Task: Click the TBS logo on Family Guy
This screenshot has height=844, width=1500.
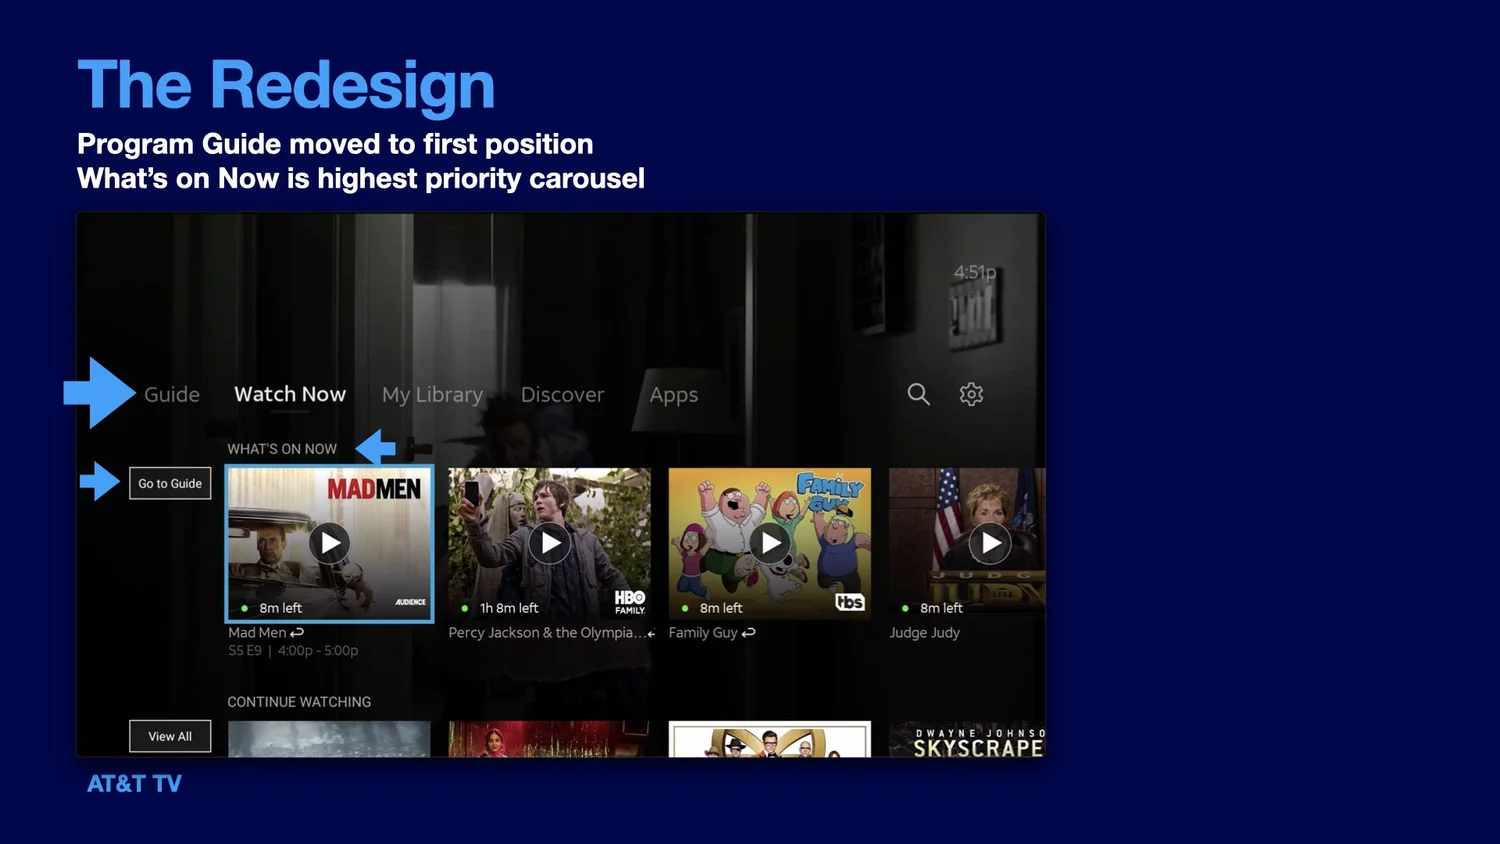Action: pos(850,602)
